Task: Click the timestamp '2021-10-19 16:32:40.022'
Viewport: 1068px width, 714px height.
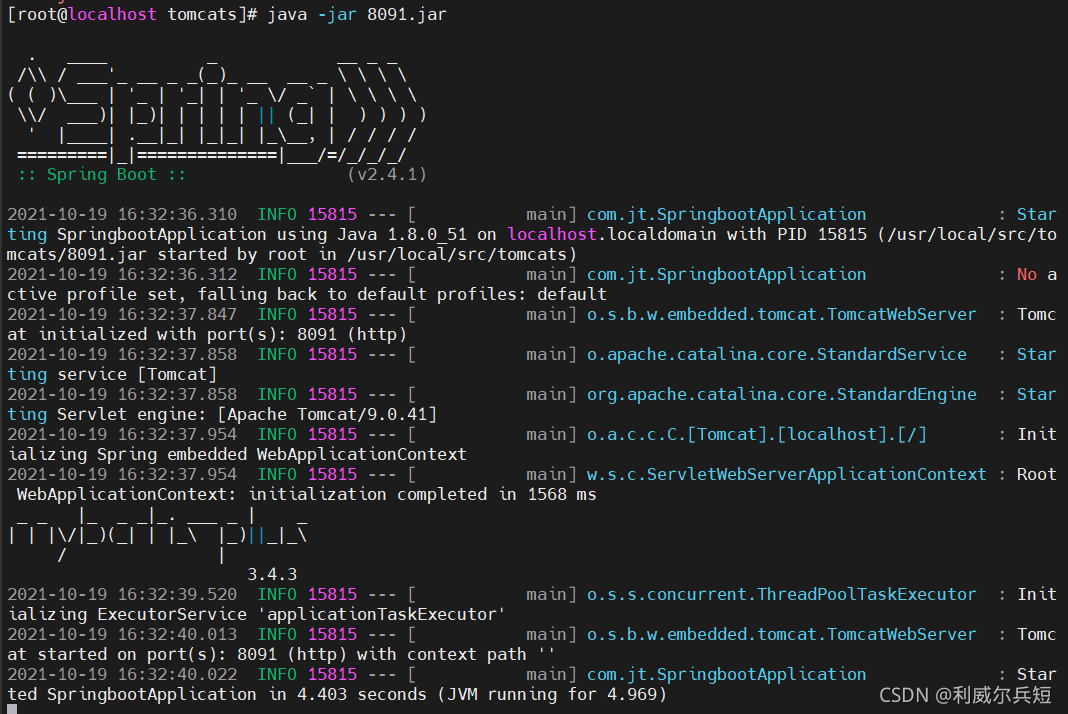Action: (122, 674)
